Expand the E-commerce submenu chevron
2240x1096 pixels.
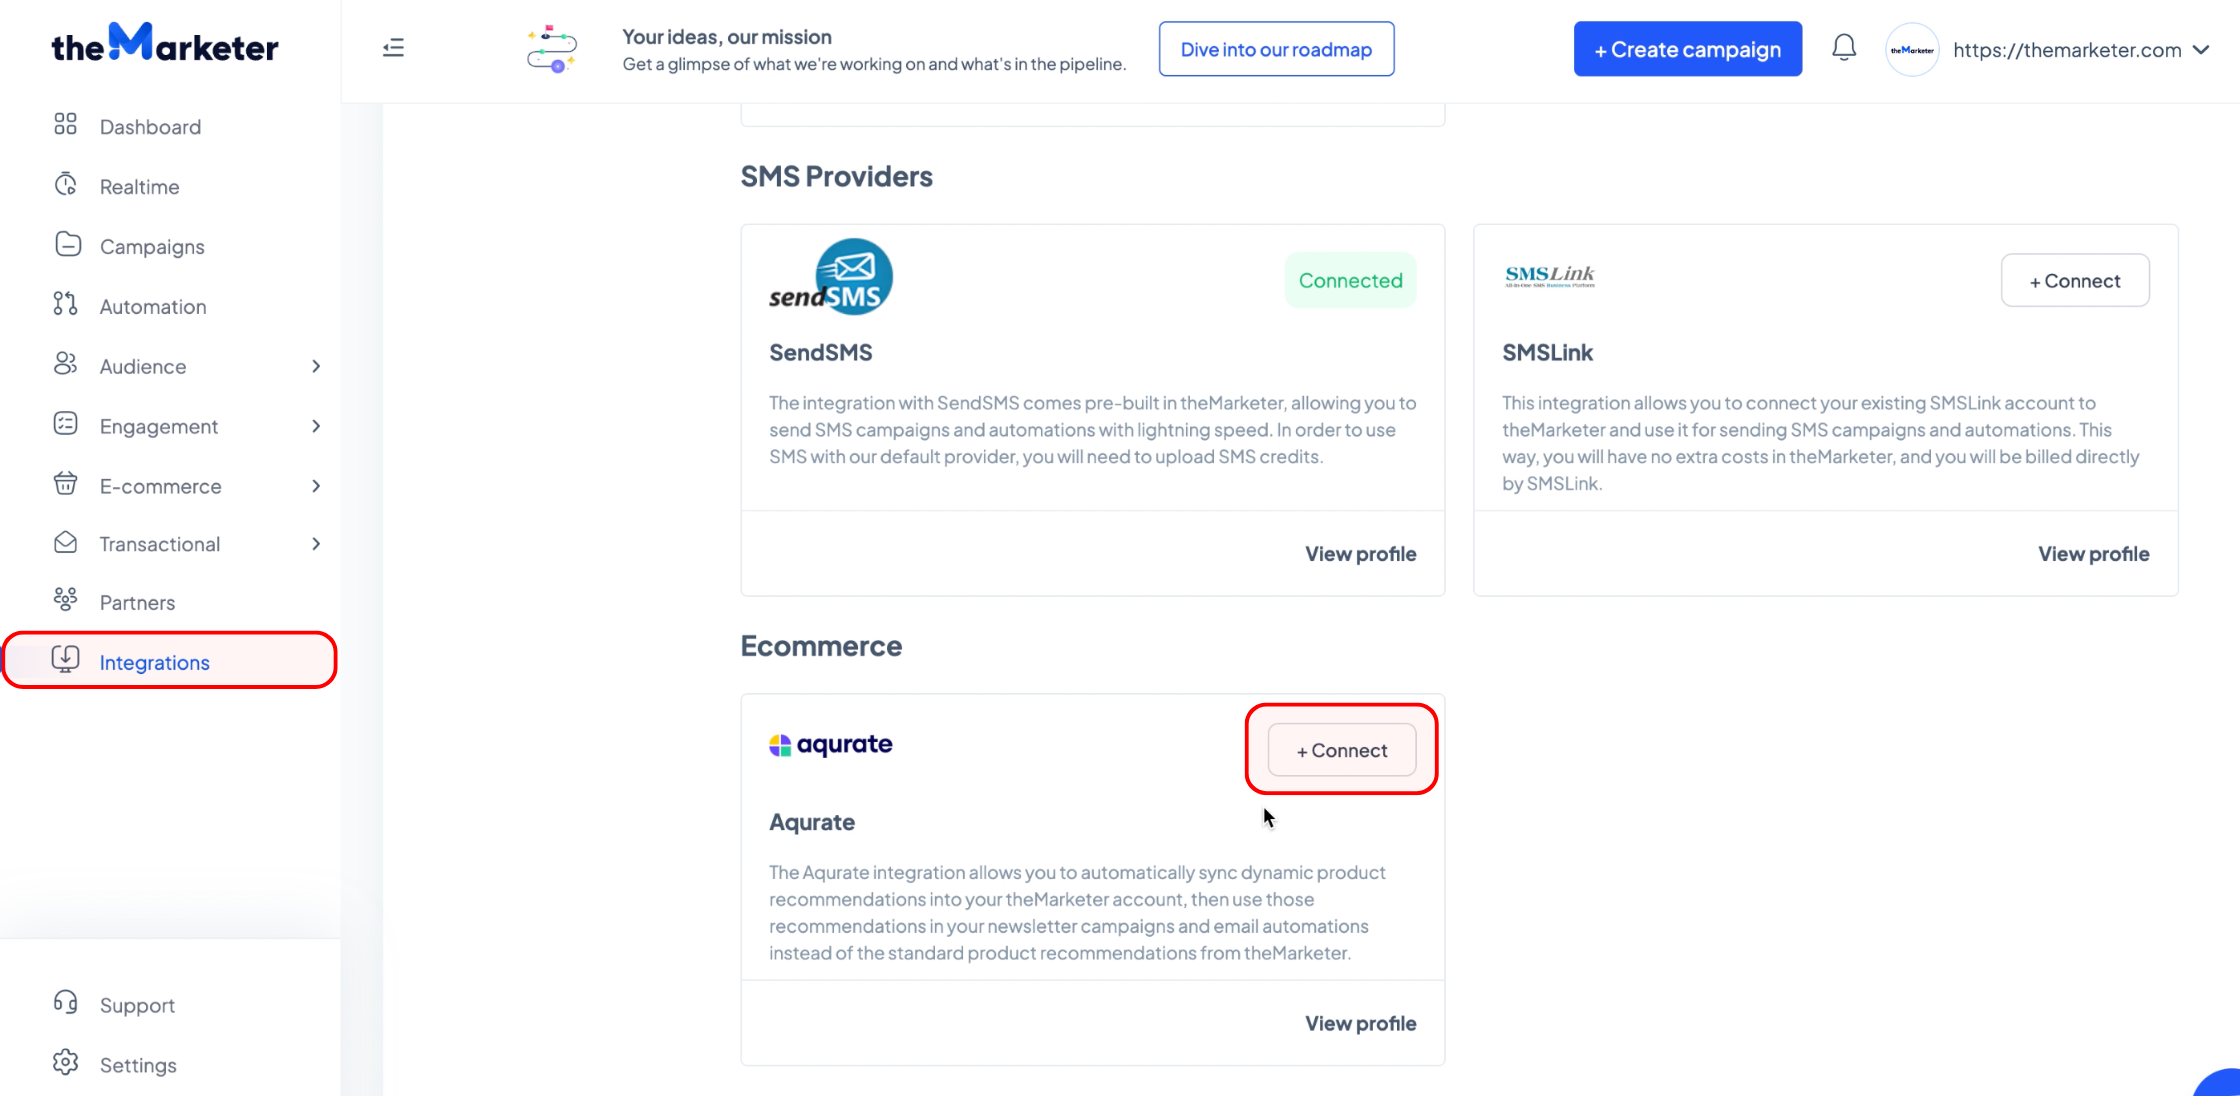tap(316, 486)
